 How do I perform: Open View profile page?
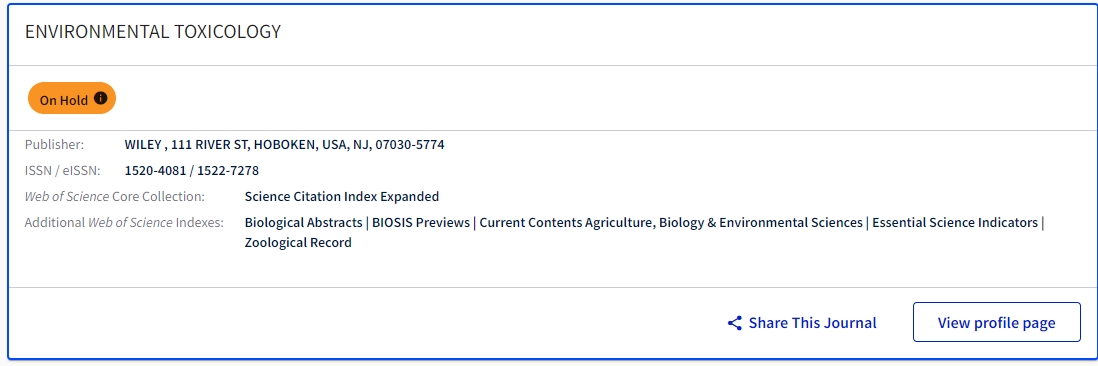coord(996,322)
